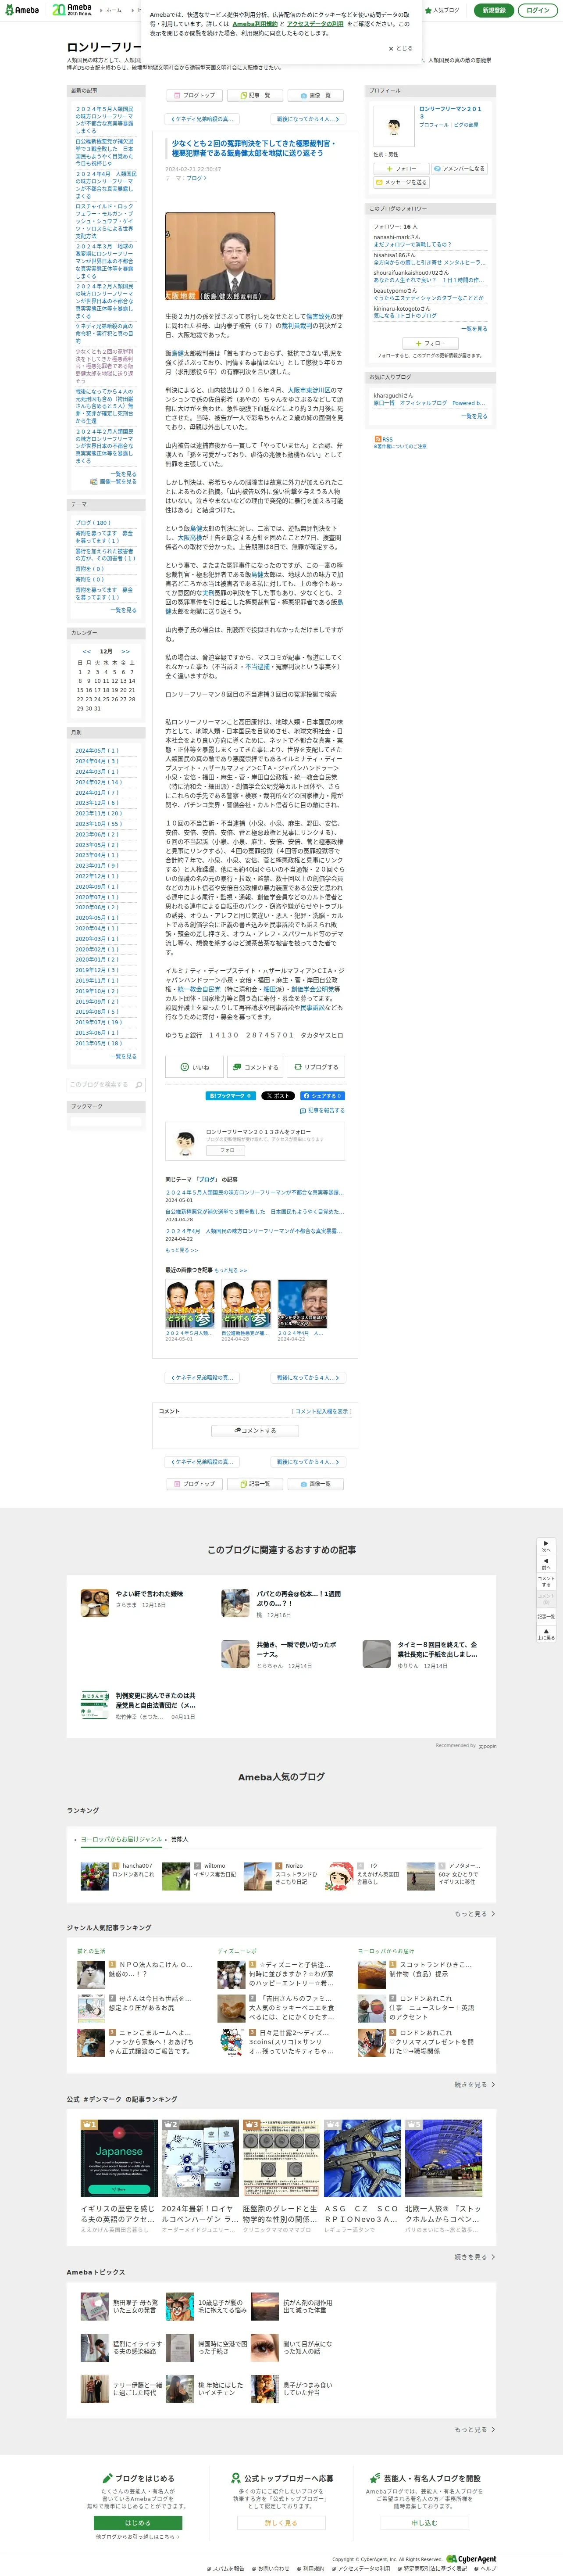
Task: Click the アメンバーになる button
Action: pyautogui.click(x=460, y=168)
